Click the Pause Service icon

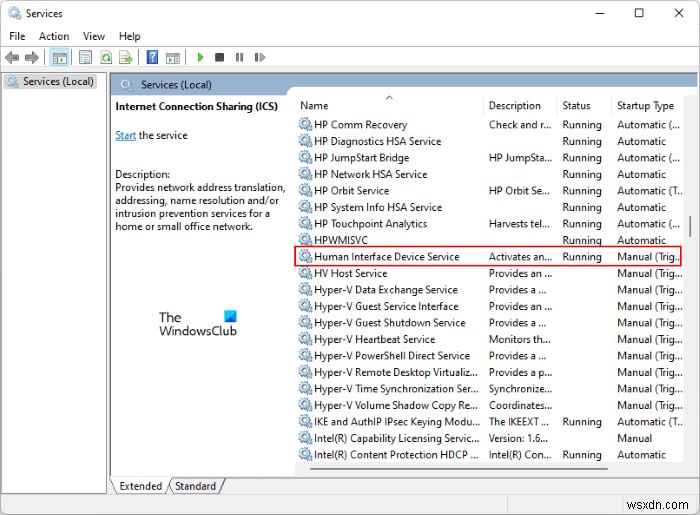coord(239,57)
